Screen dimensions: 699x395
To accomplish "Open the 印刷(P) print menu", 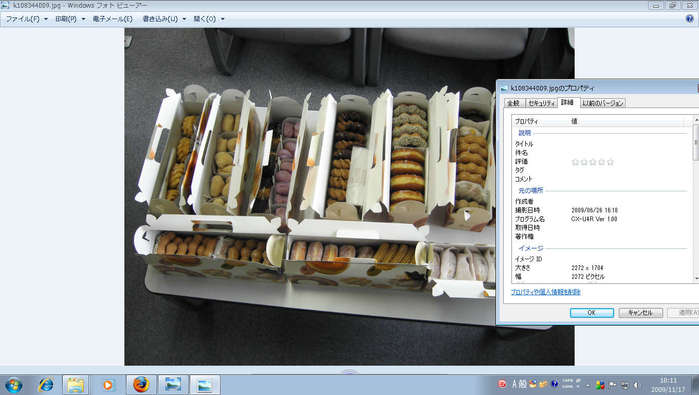I will click(70, 19).
